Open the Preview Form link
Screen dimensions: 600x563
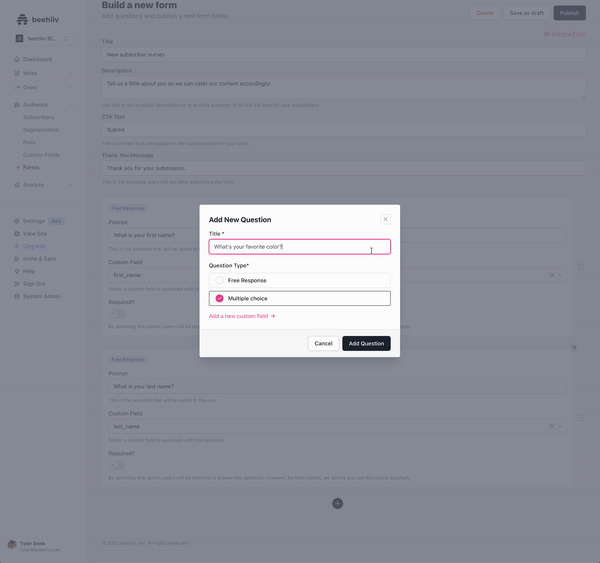point(568,34)
